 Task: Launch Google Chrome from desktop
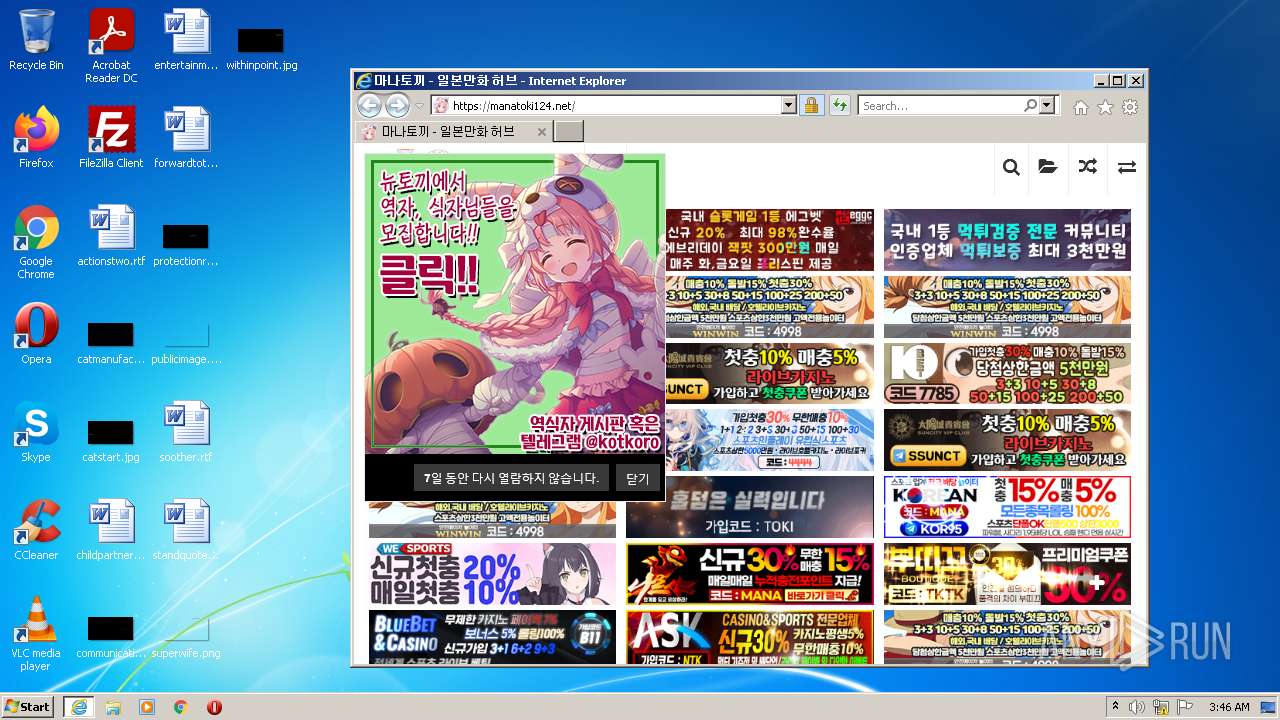[36, 242]
